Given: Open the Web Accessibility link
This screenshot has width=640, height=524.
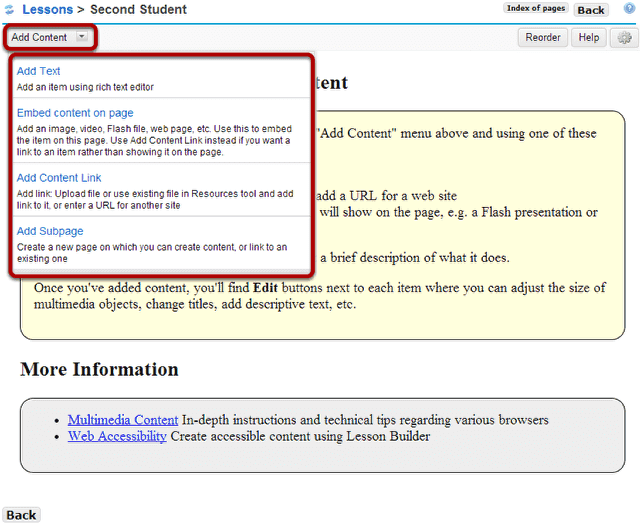Looking at the screenshot, I should [x=117, y=436].
